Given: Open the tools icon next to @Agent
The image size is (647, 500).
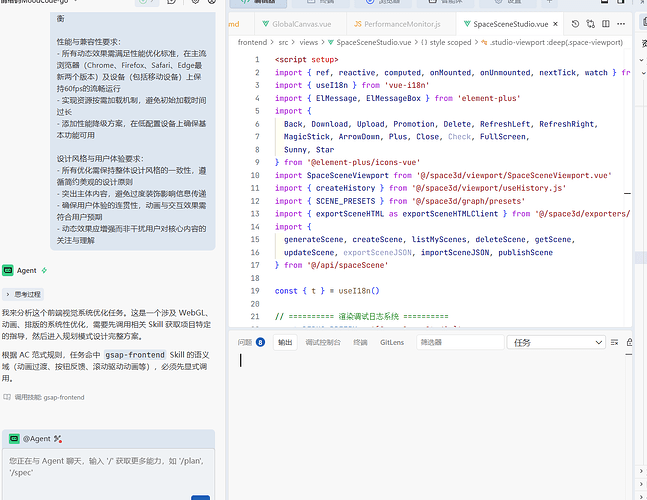Looking at the screenshot, I should pyautogui.click(x=58, y=439).
